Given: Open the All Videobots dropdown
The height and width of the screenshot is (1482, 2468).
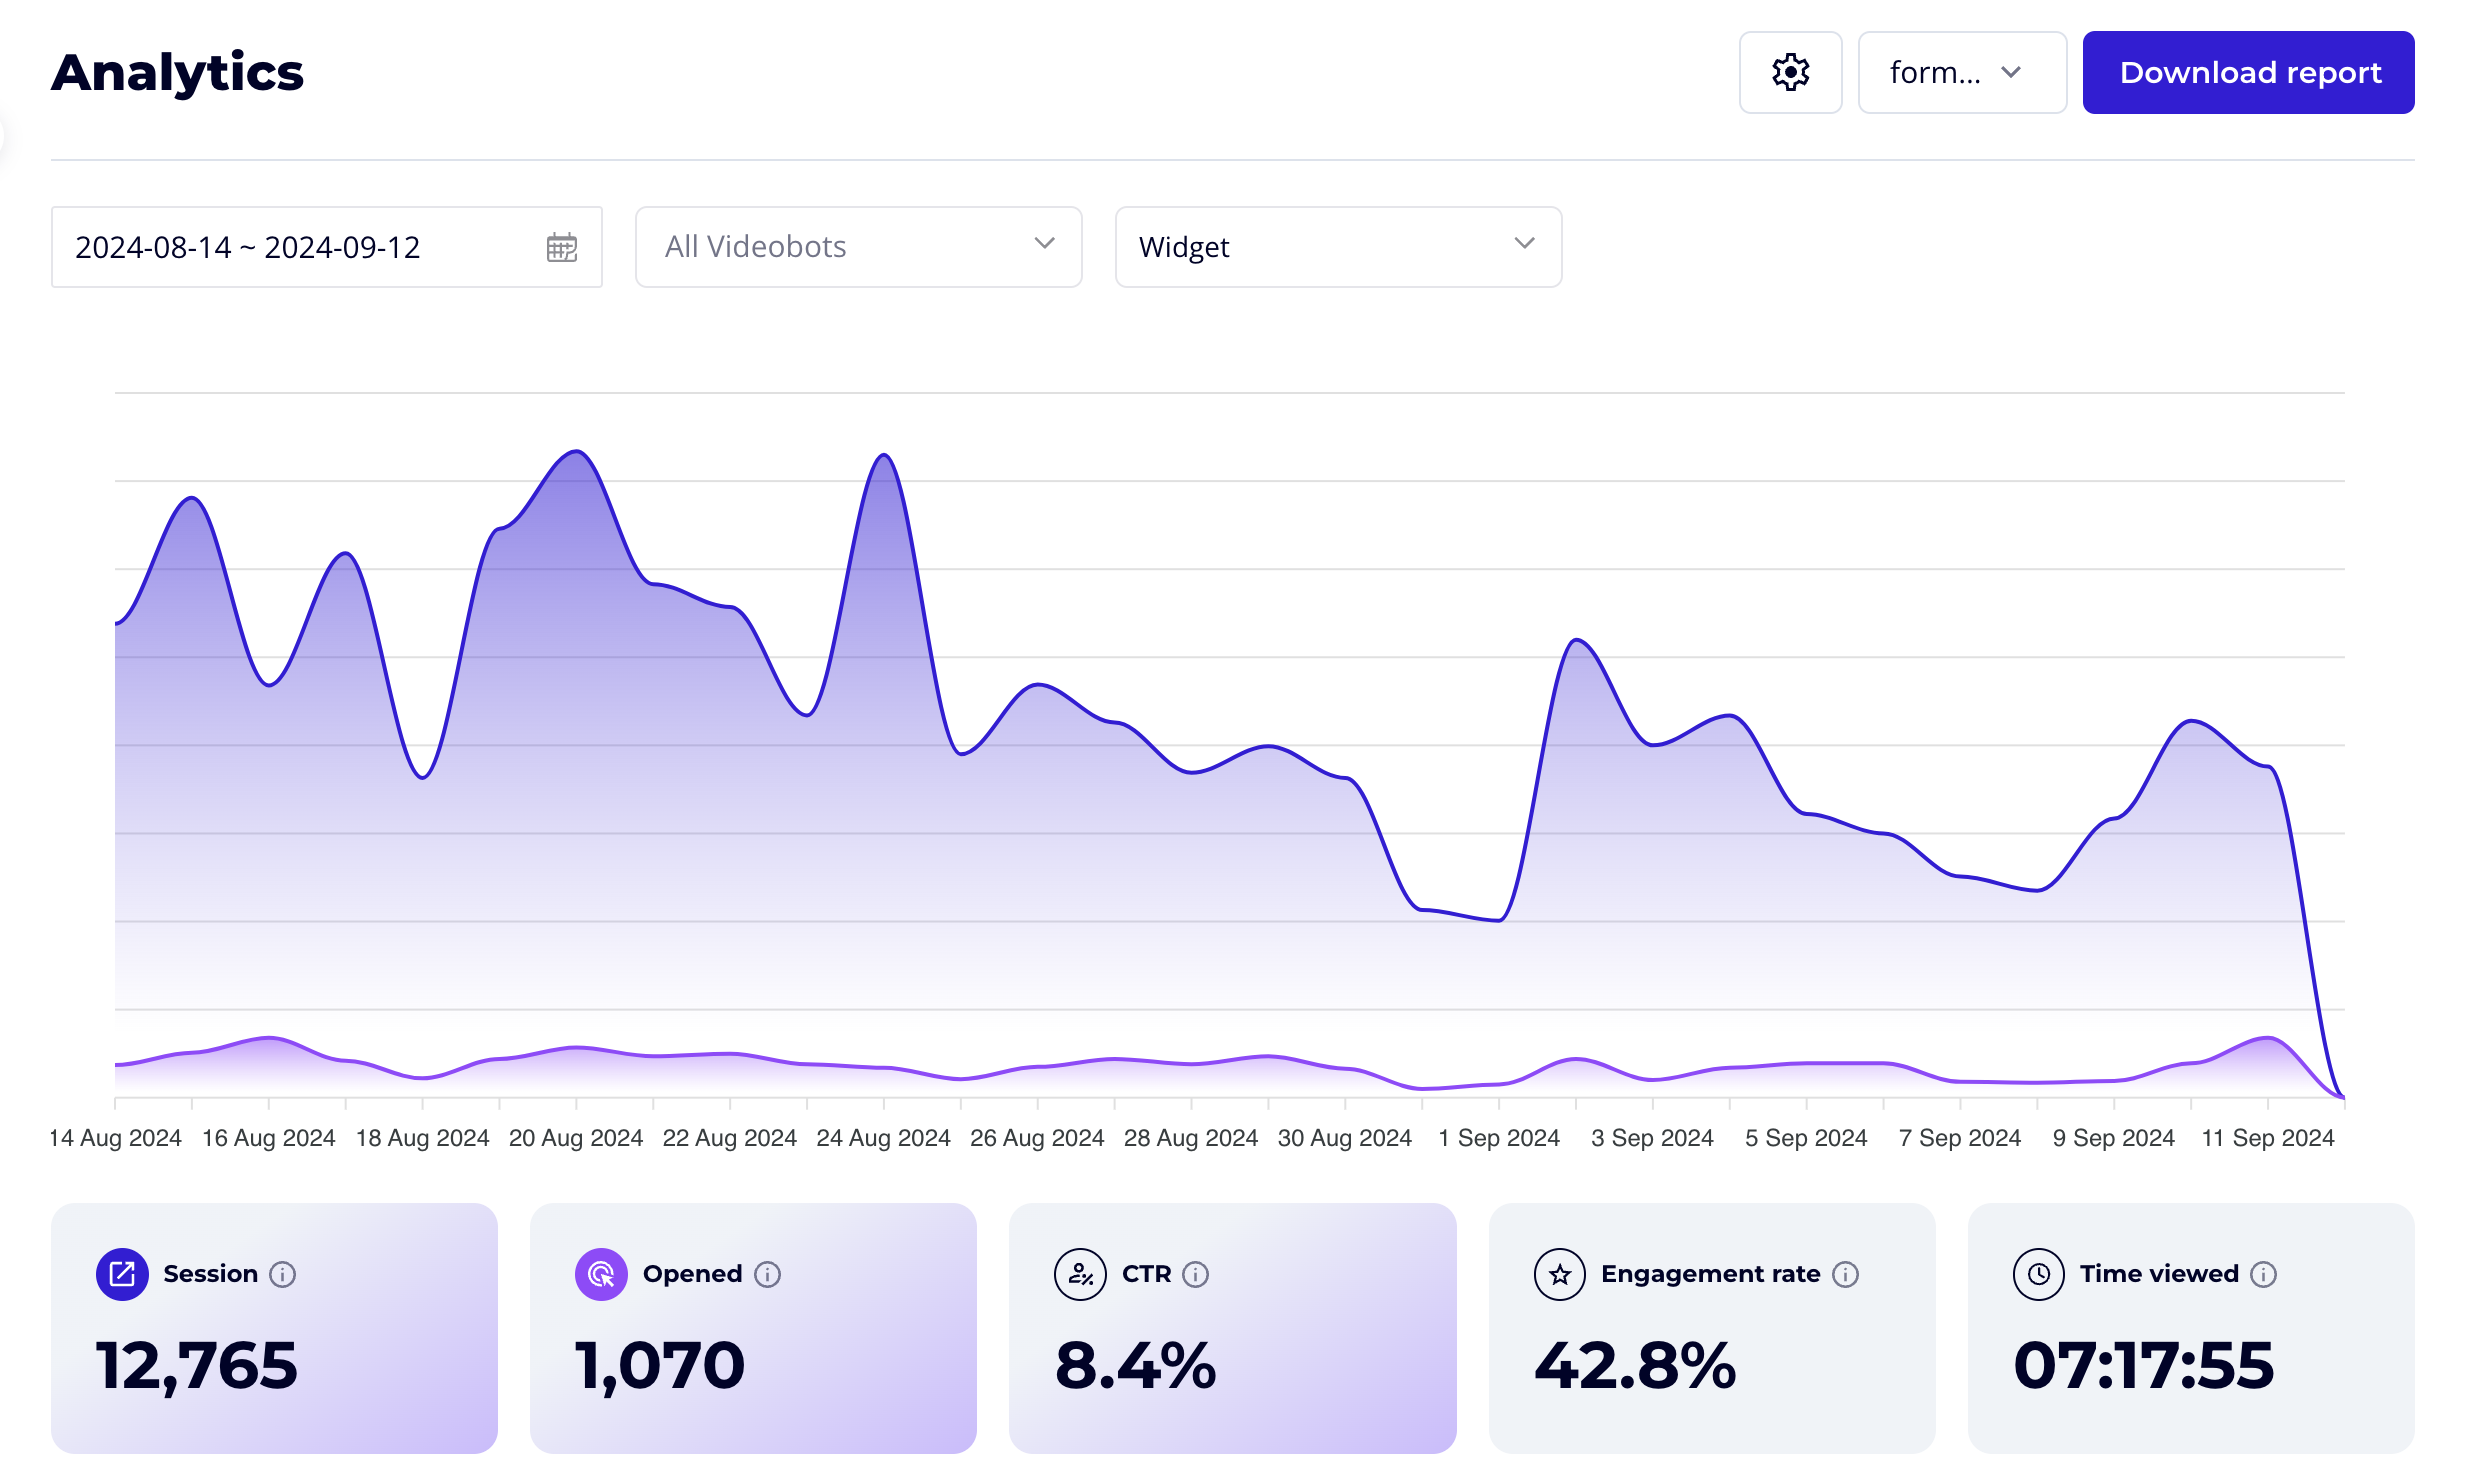Looking at the screenshot, I should point(857,246).
